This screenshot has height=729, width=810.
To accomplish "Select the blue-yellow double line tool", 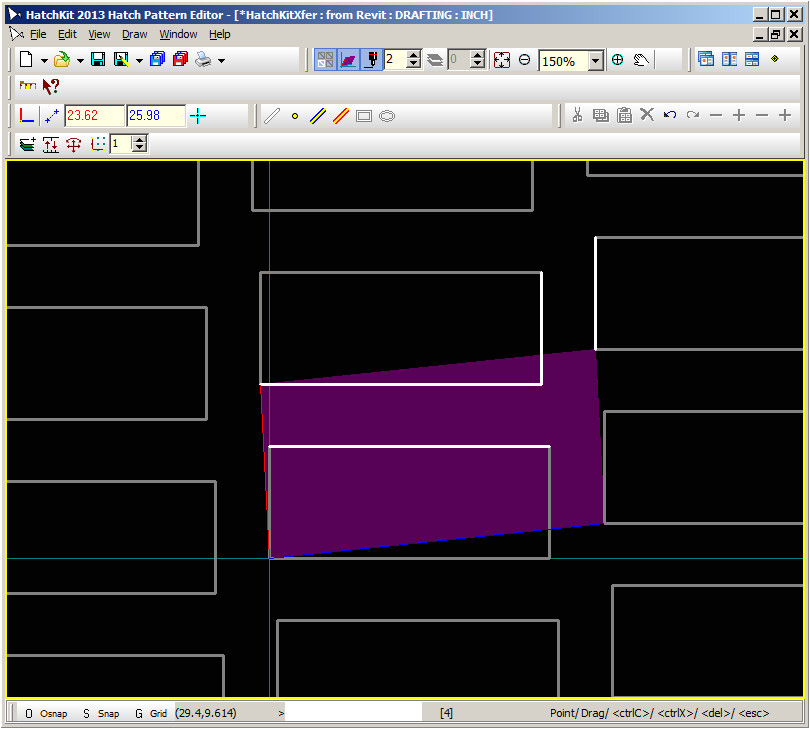I will 318,116.
